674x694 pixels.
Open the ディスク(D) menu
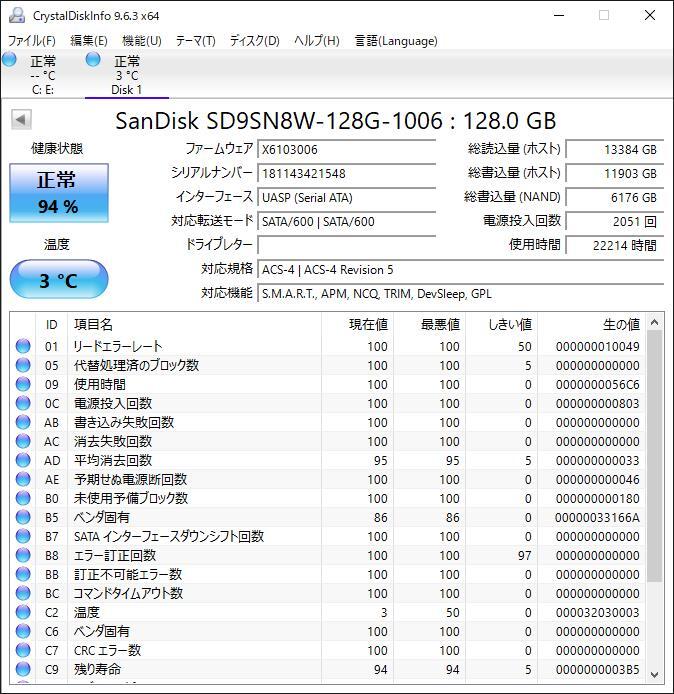pos(254,41)
